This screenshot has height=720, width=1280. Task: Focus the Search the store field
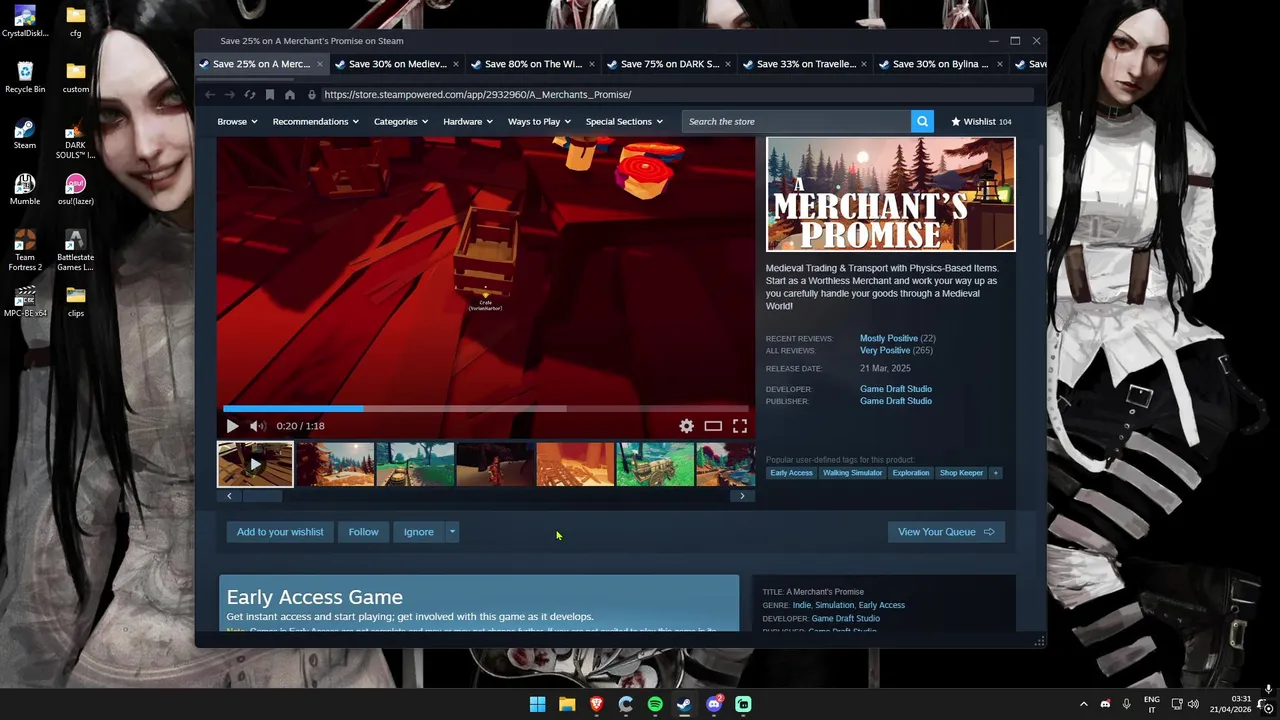(x=796, y=121)
